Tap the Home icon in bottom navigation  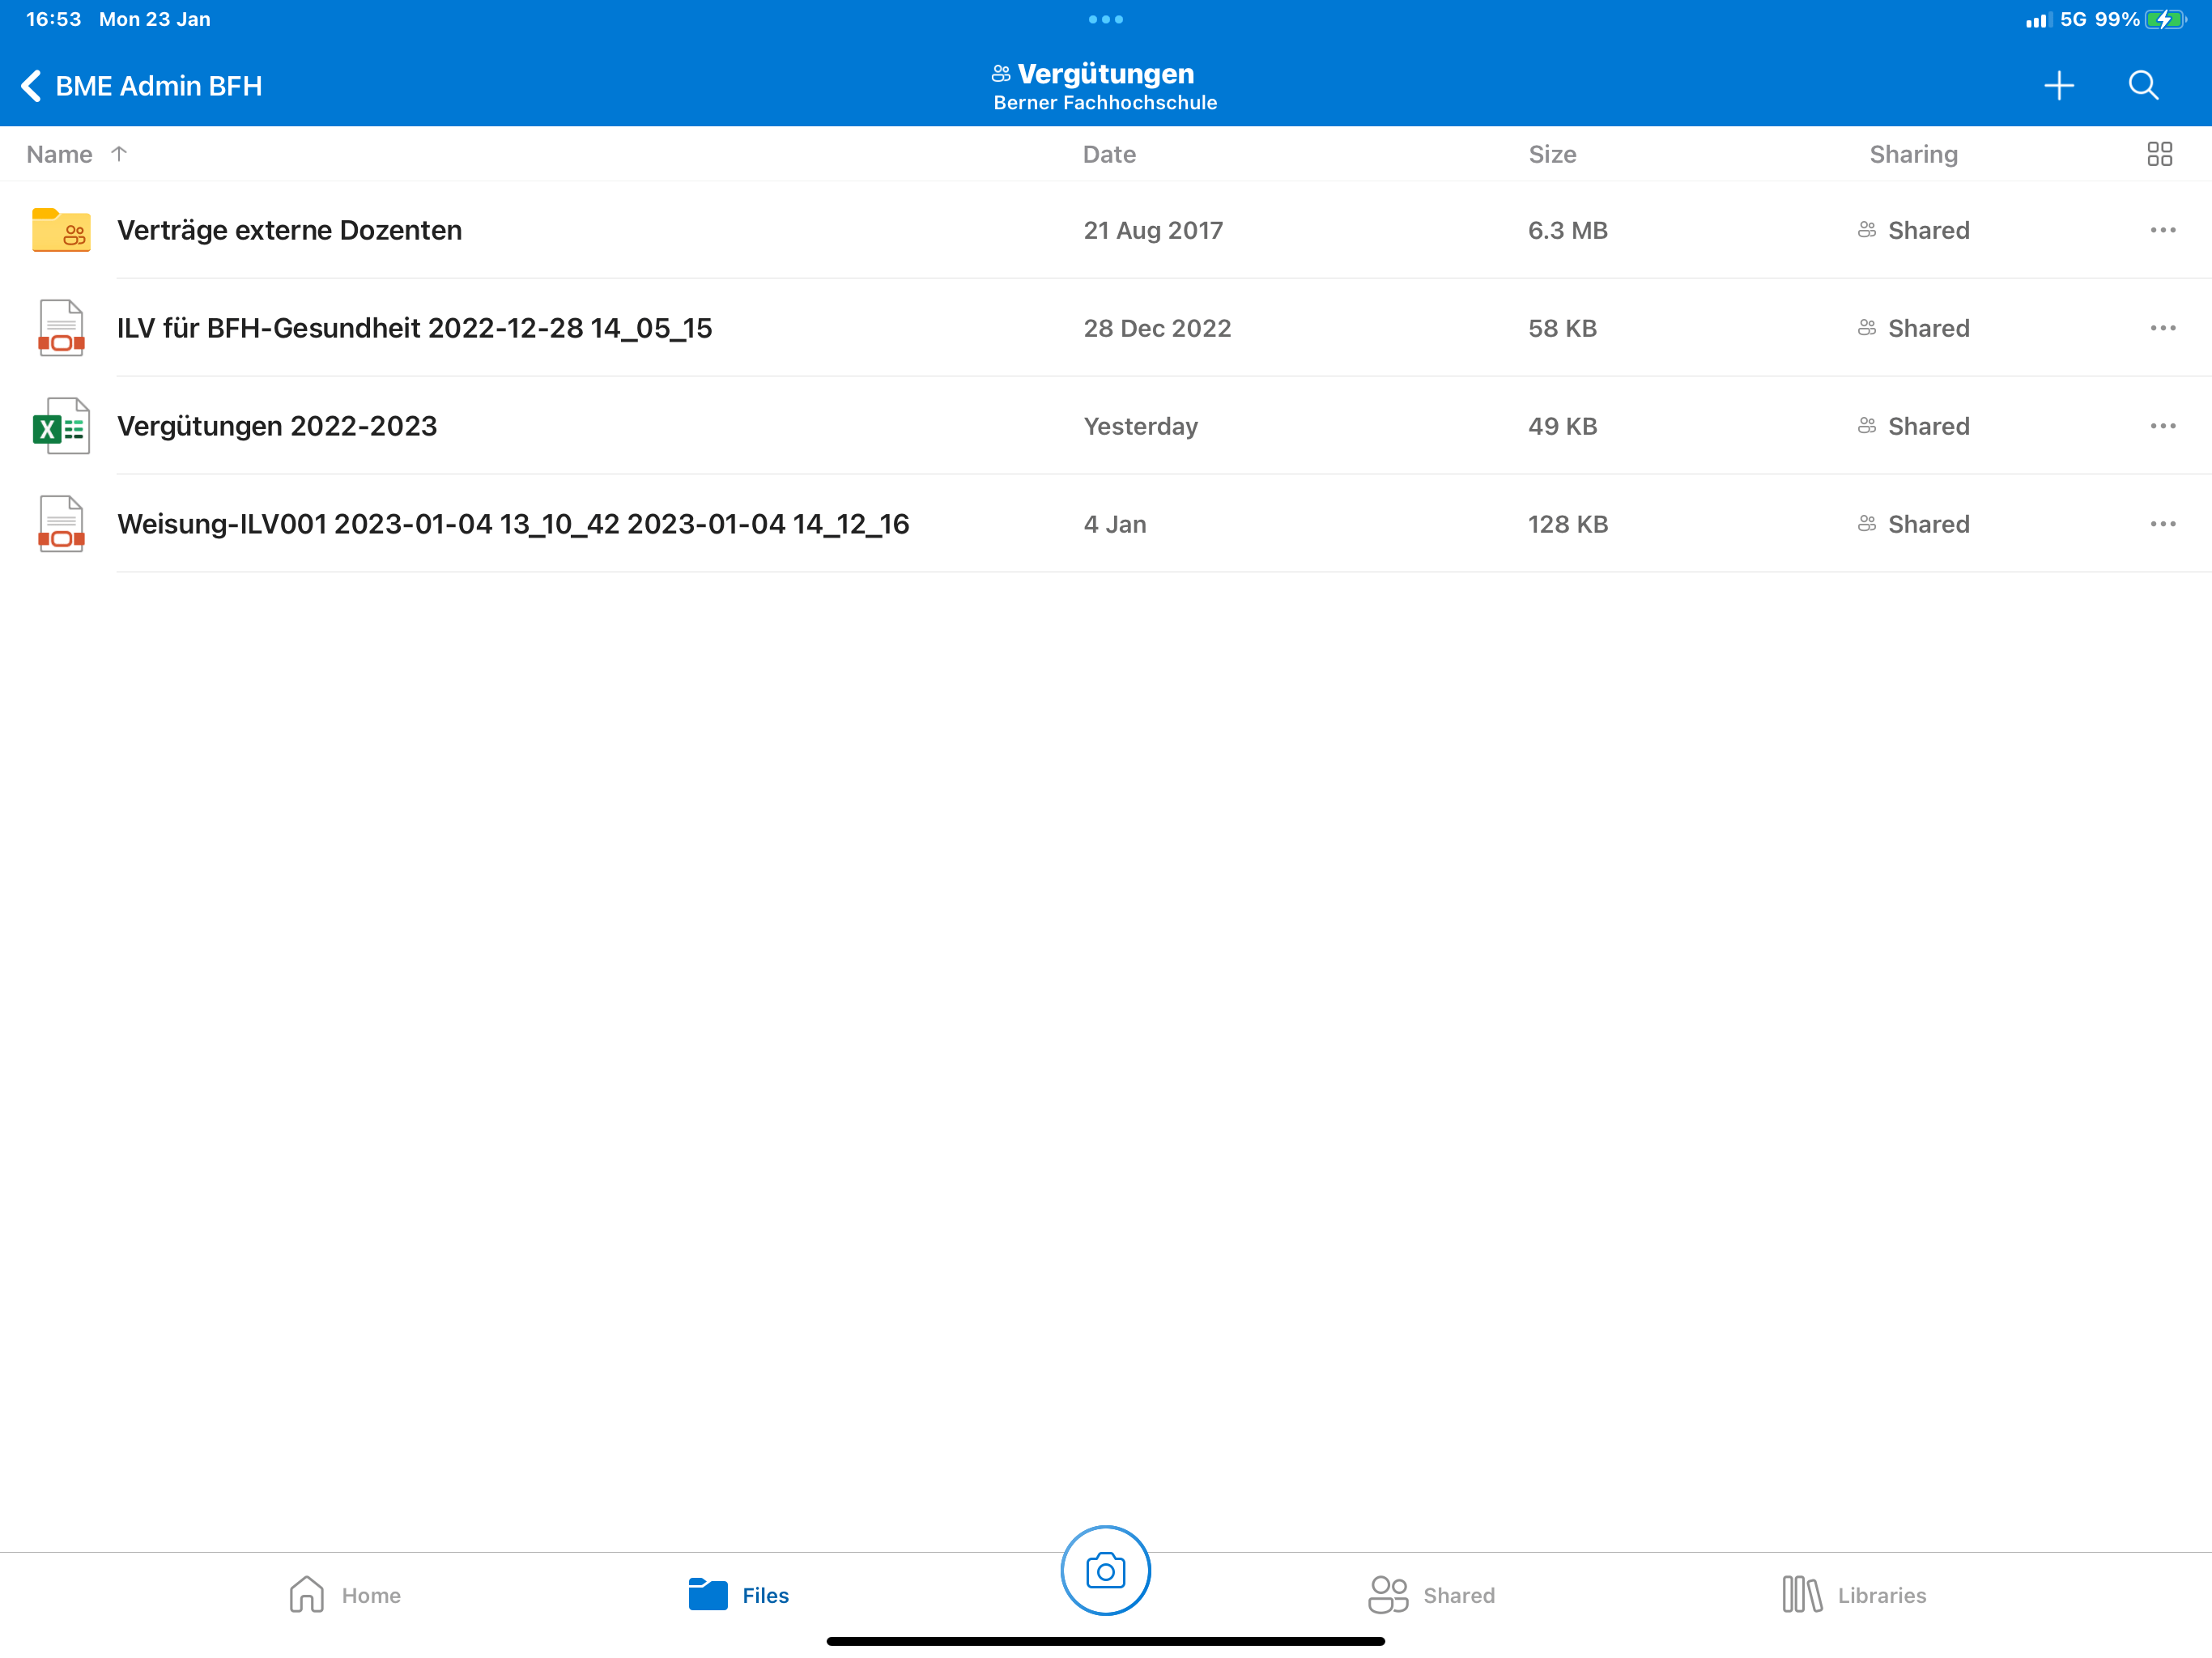pyautogui.click(x=306, y=1595)
